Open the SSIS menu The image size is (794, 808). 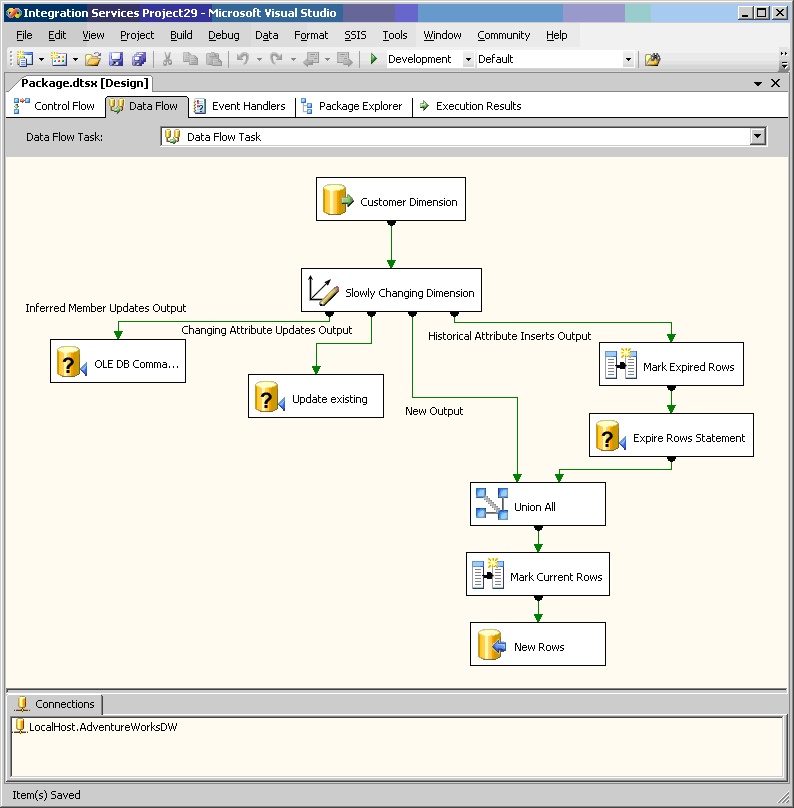coord(355,35)
